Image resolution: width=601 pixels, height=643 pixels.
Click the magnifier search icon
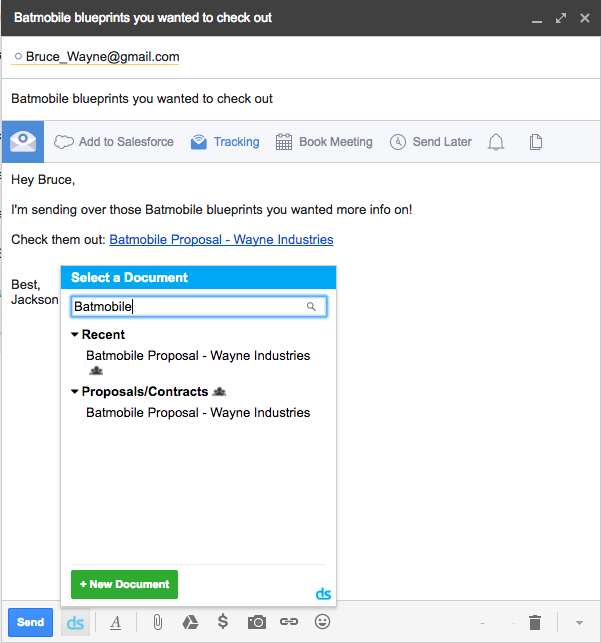point(311,307)
